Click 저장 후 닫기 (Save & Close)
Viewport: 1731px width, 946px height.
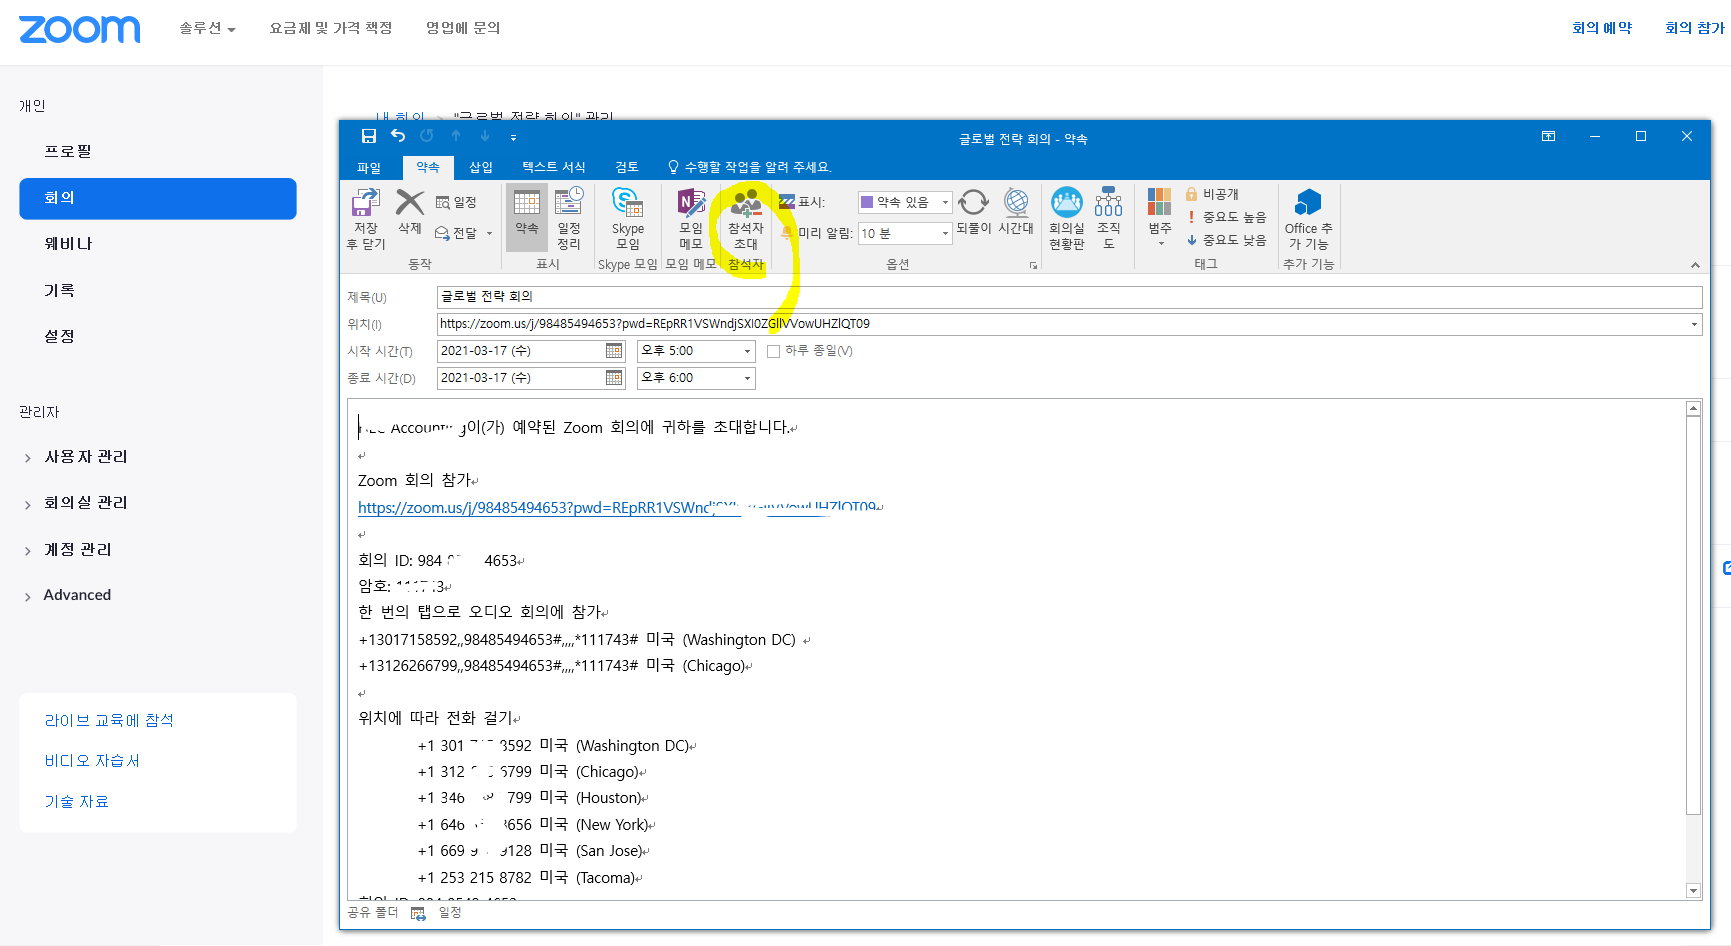pyautogui.click(x=366, y=219)
